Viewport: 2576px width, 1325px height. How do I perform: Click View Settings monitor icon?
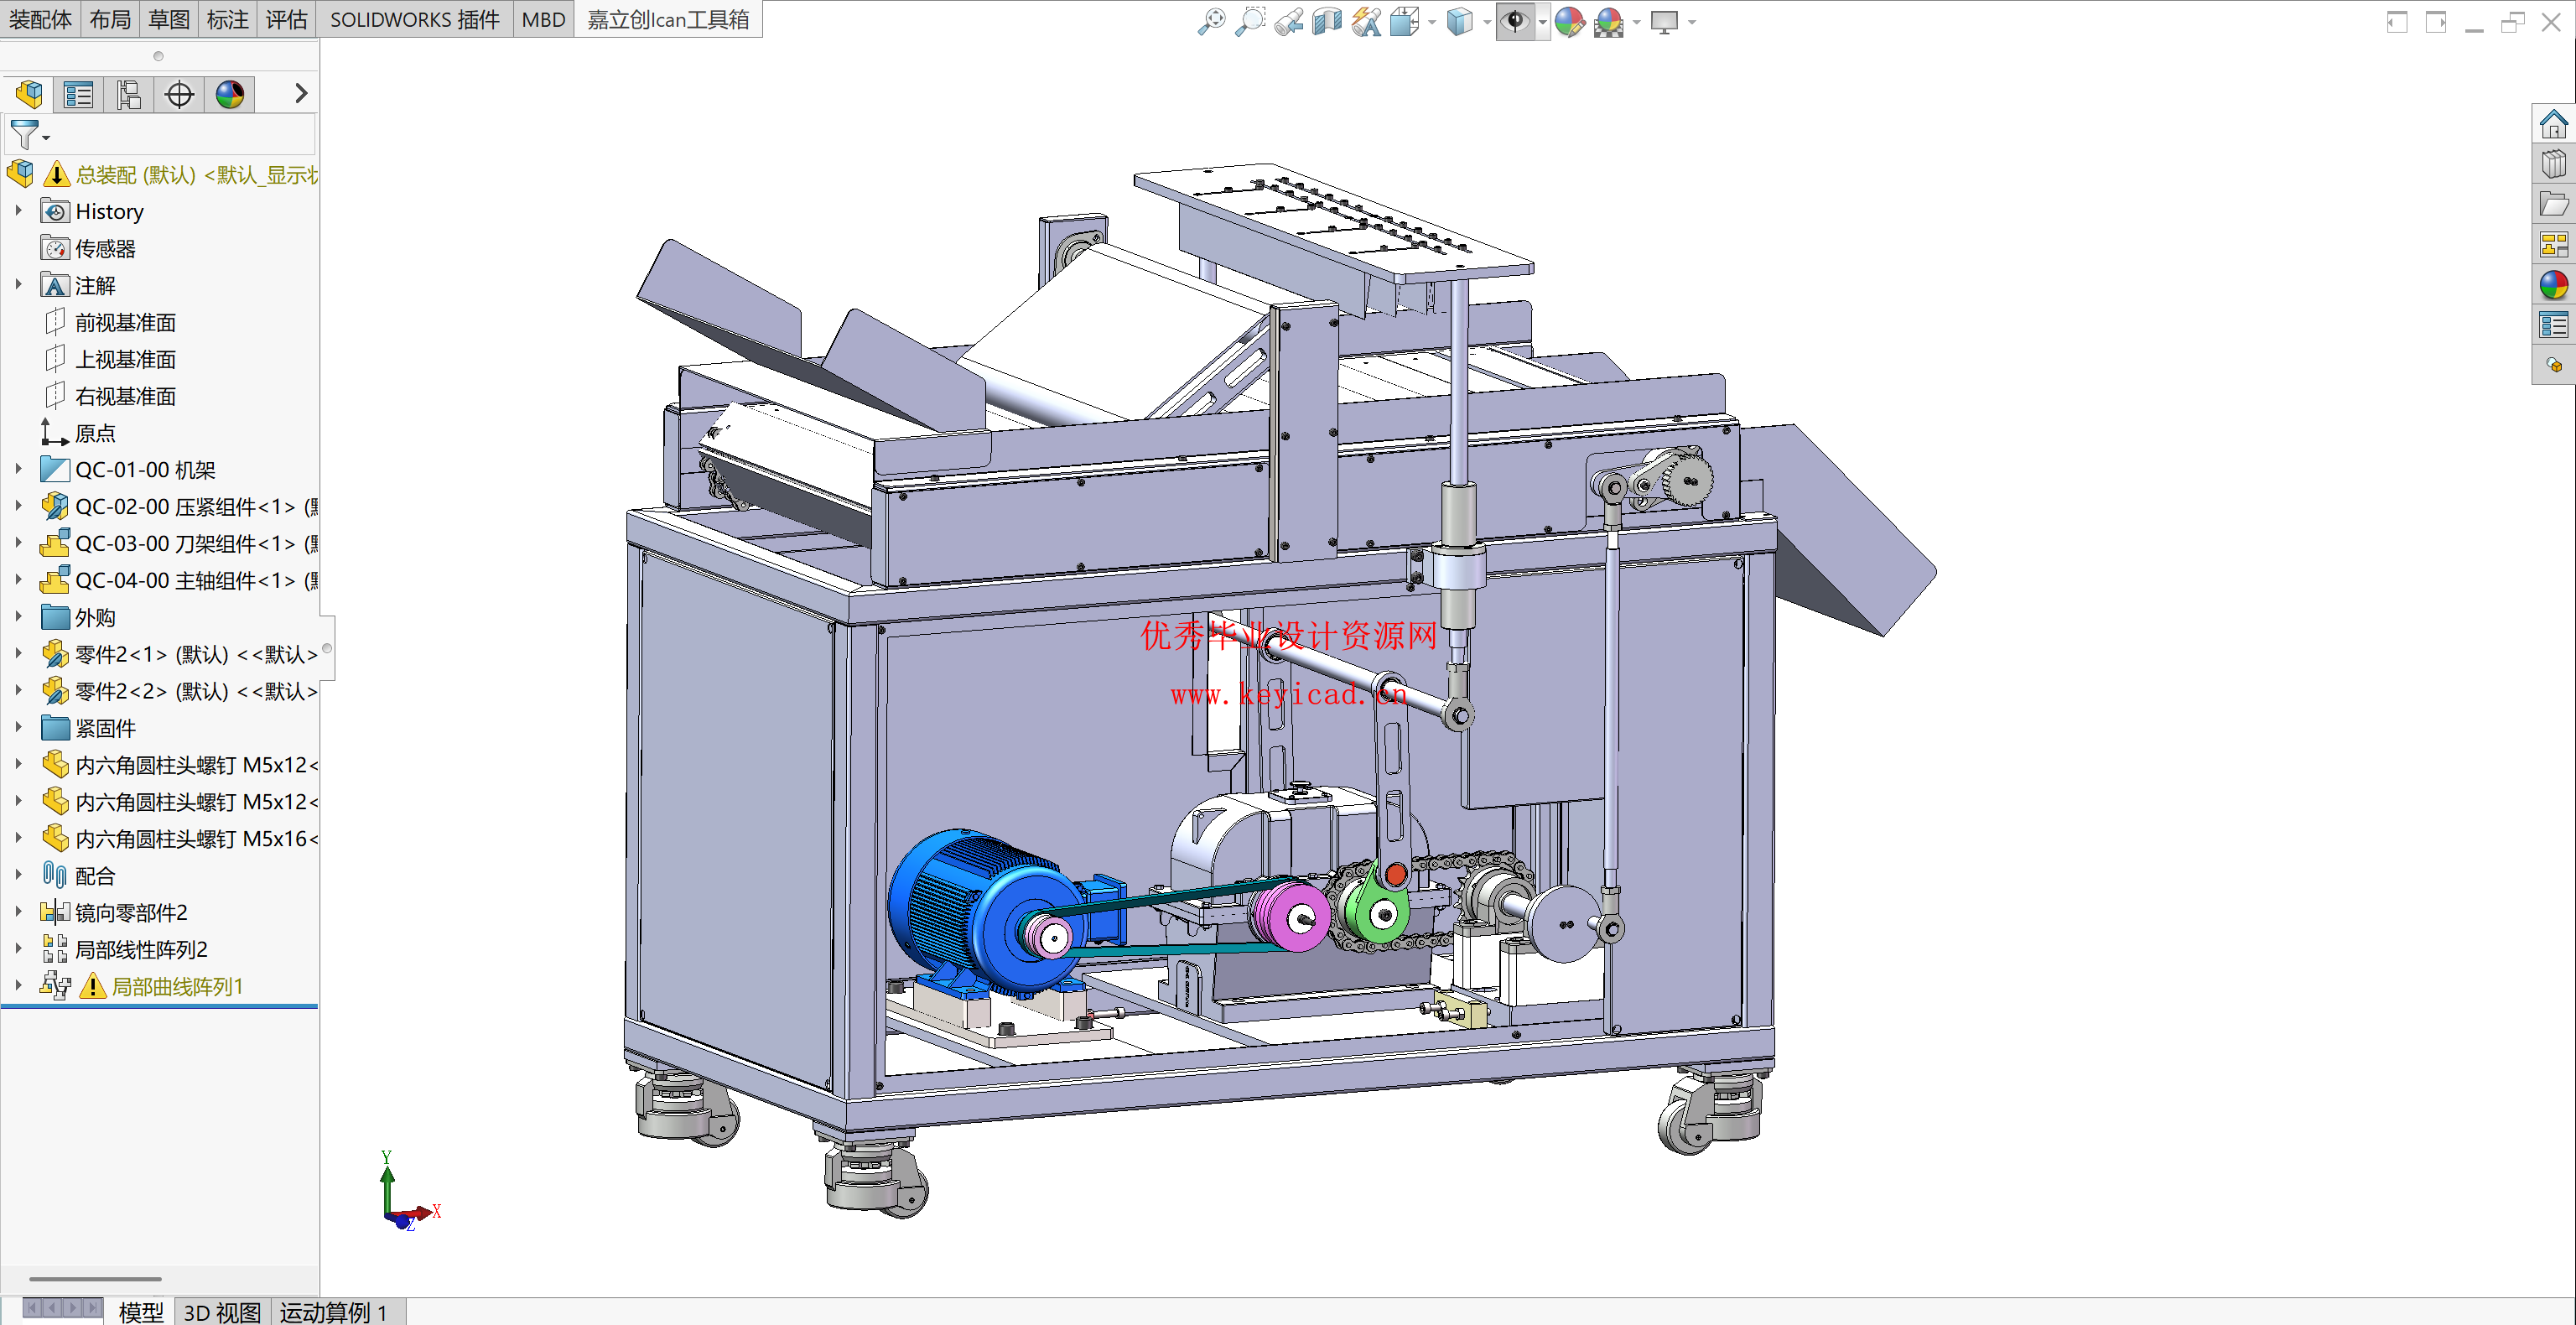(1664, 21)
